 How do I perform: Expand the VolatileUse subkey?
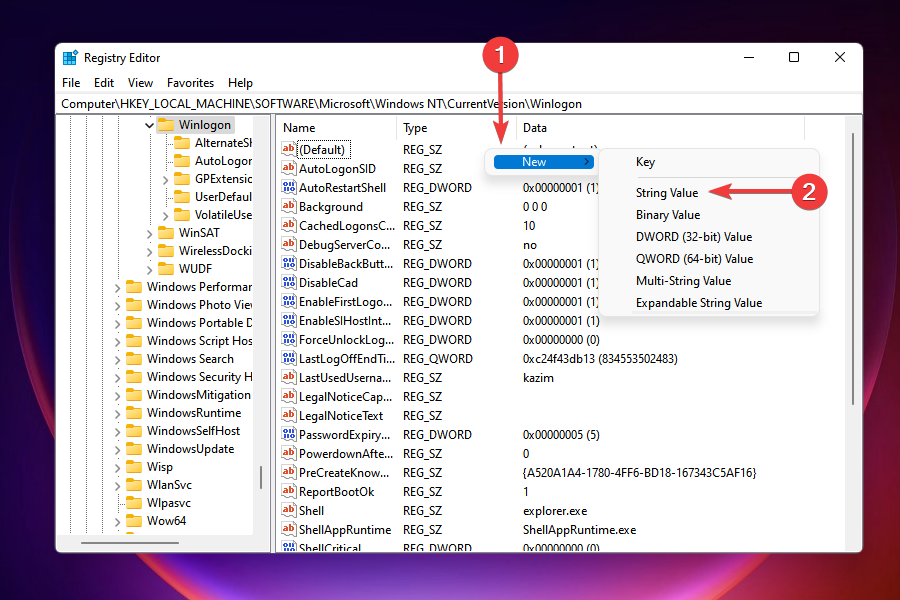(x=165, y=216)
